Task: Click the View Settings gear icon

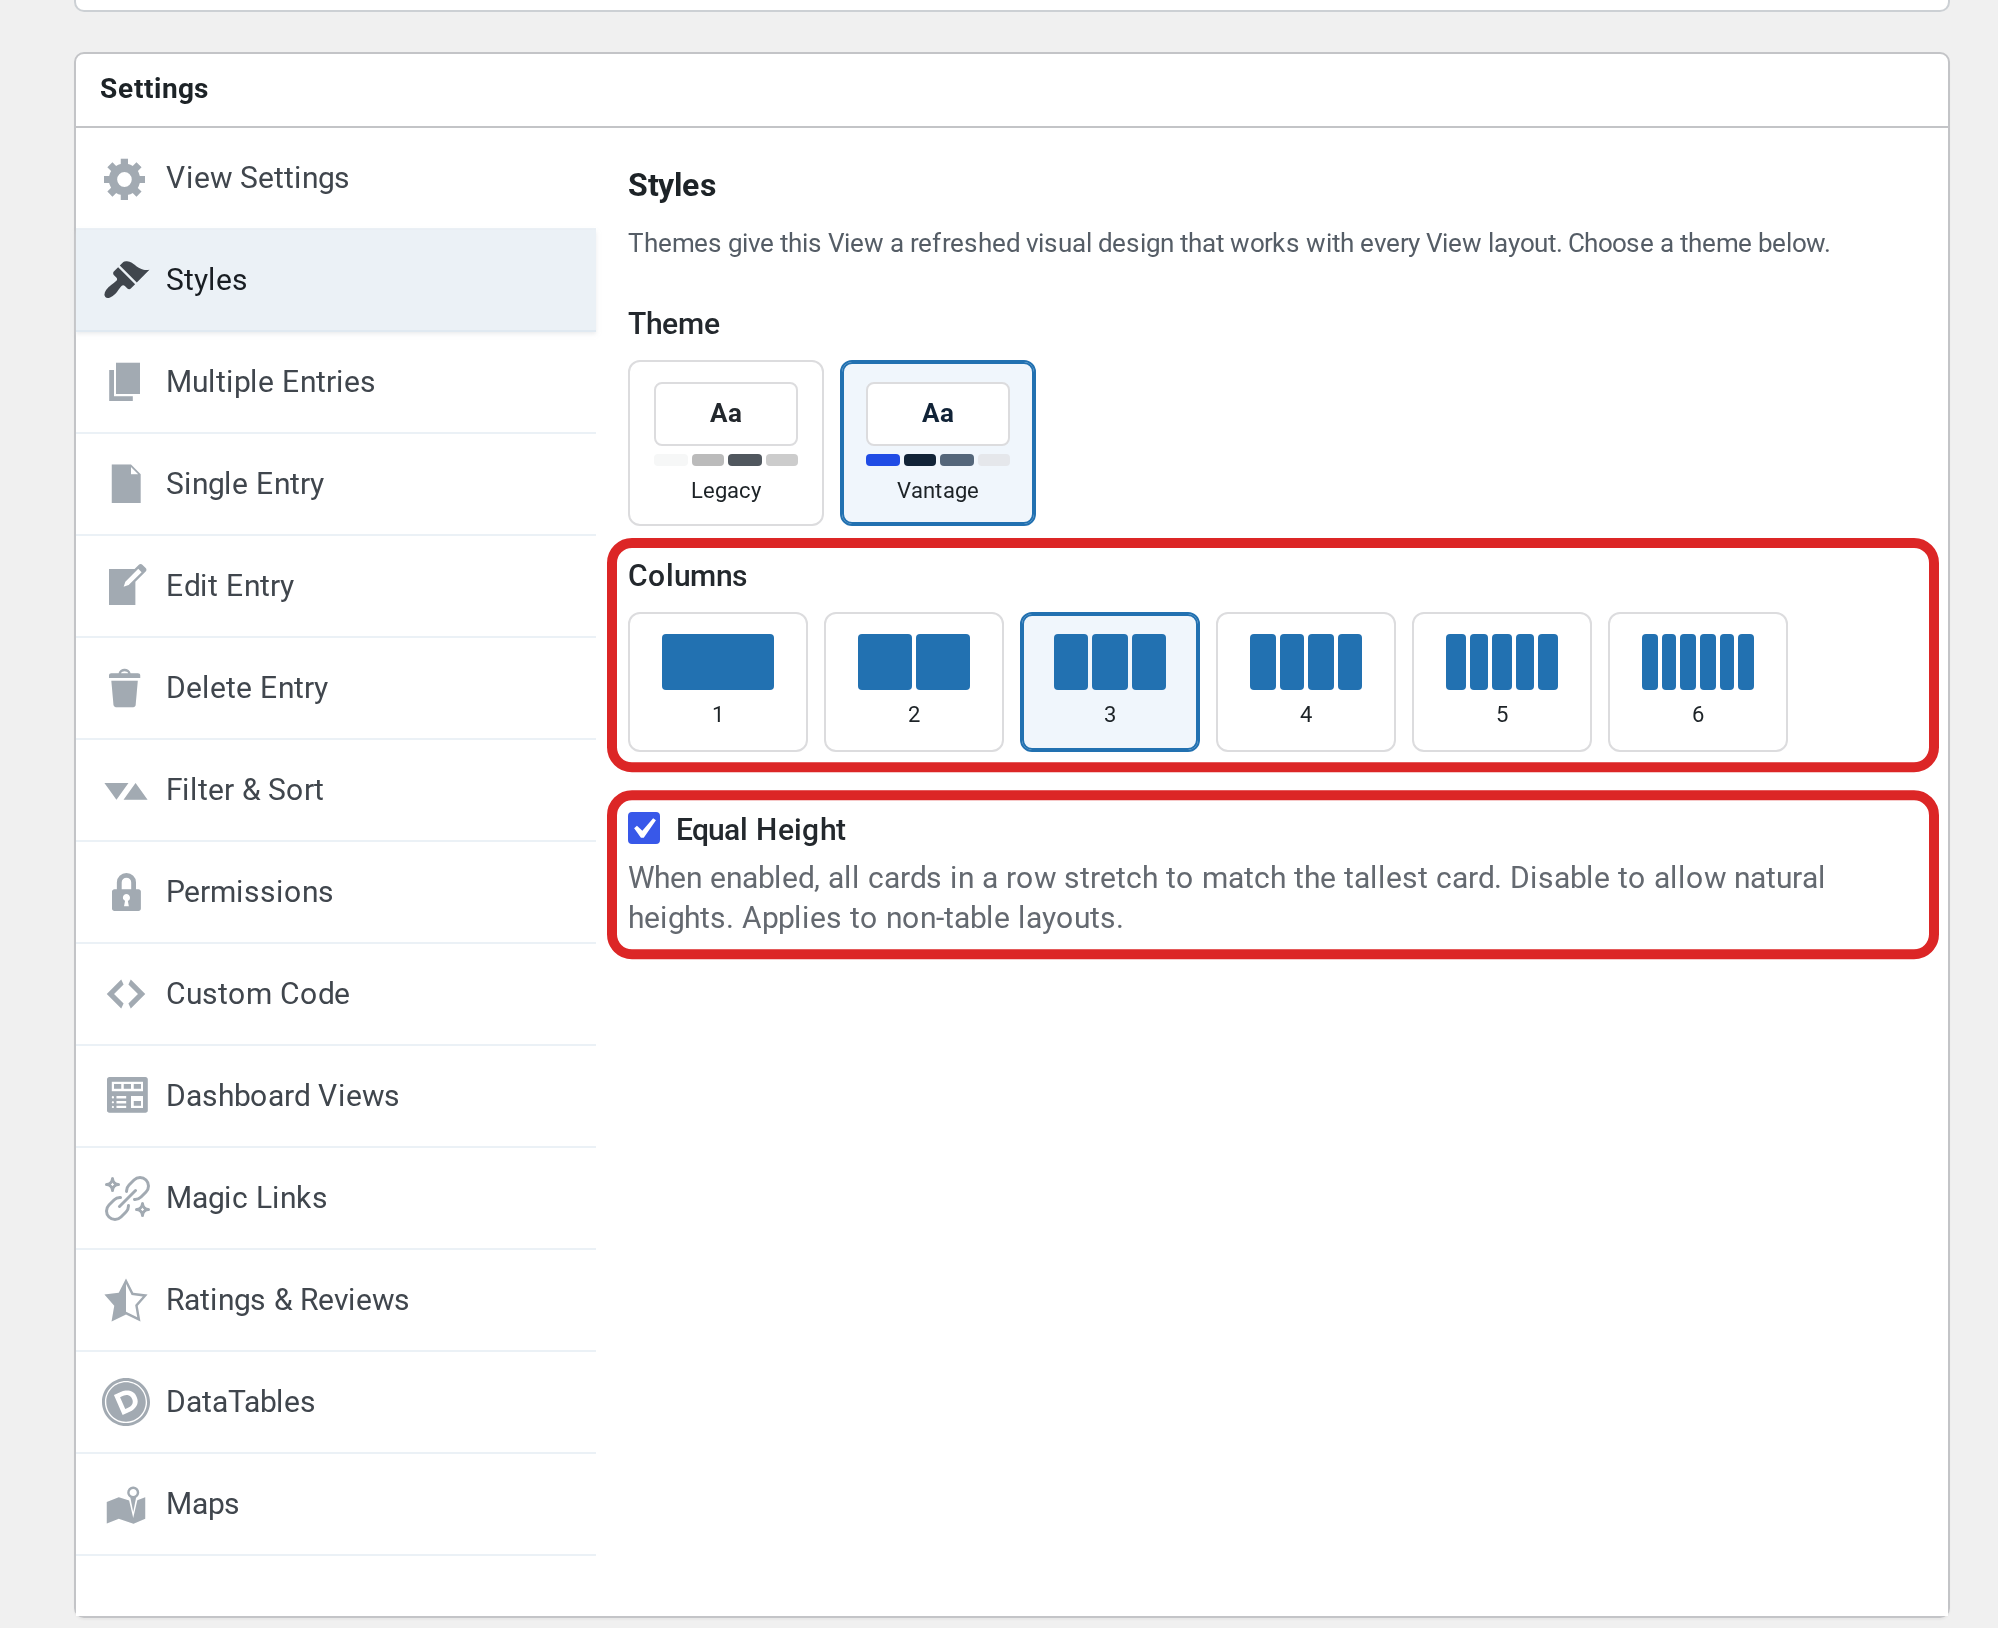Action: click(125, 179)
